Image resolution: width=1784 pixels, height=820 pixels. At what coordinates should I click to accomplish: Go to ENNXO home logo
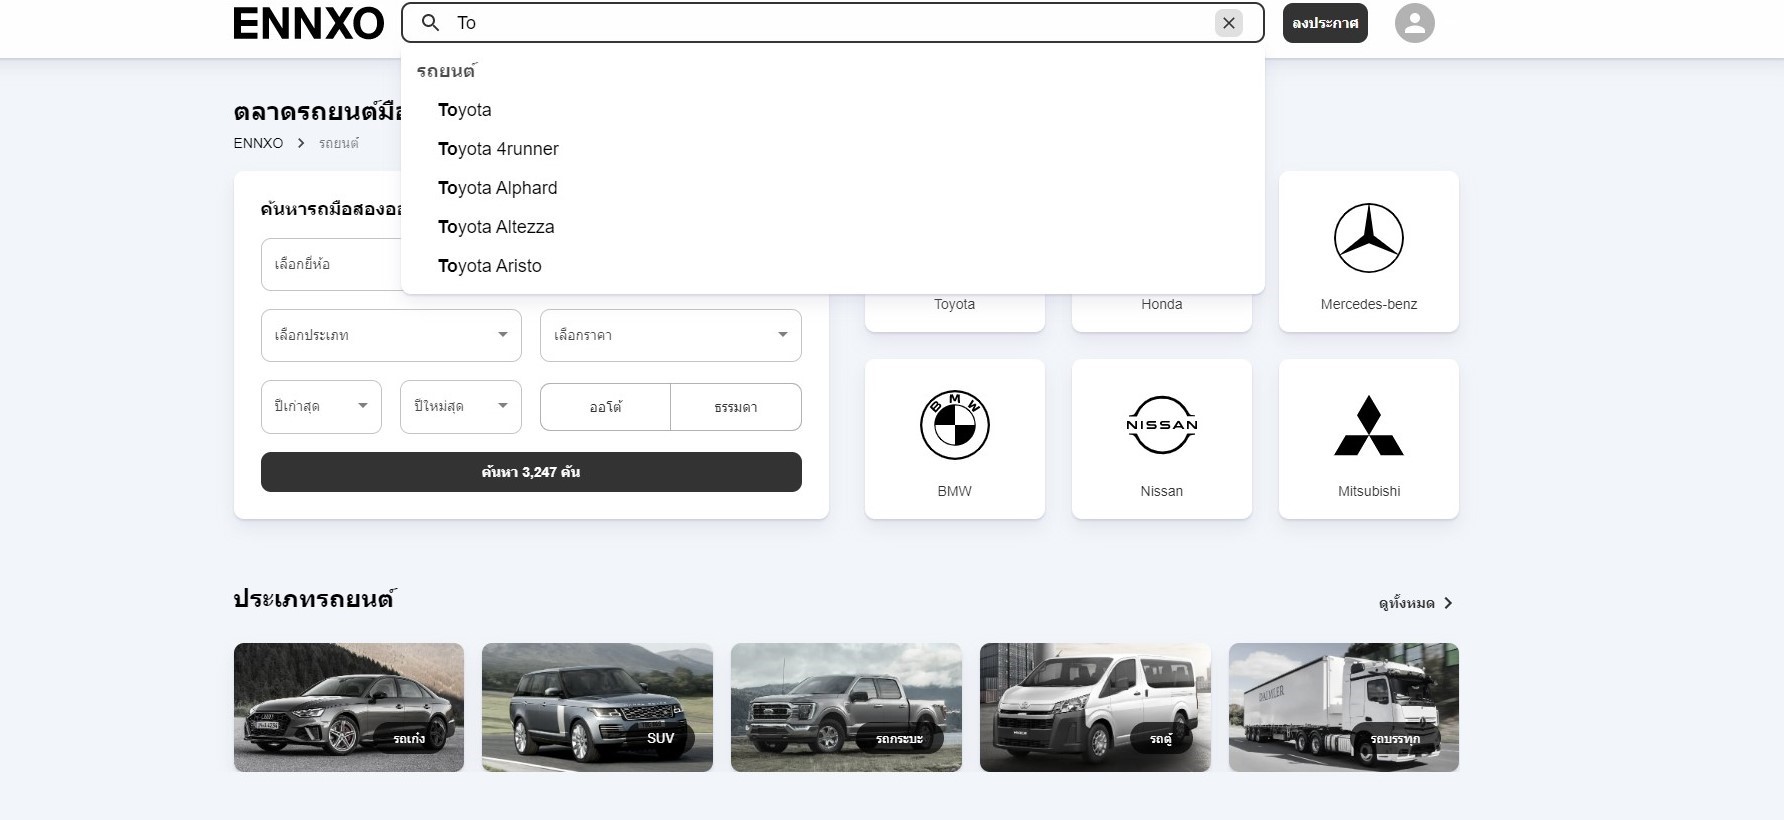(308, 23)
